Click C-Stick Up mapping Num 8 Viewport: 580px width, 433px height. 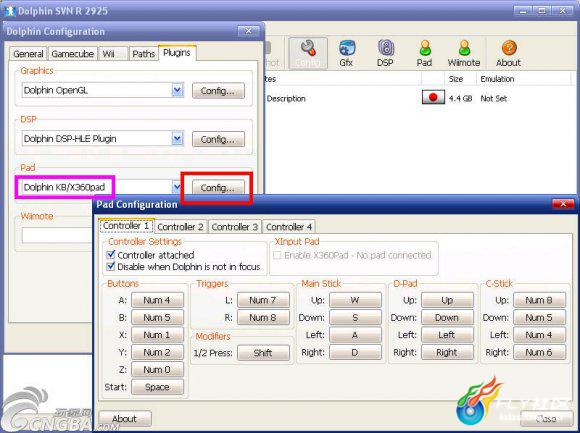(x=539, y=300)
